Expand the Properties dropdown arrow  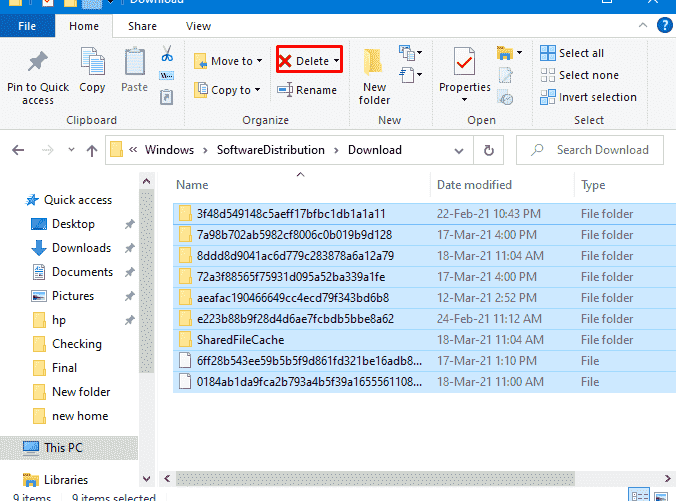tap(464, 100)
